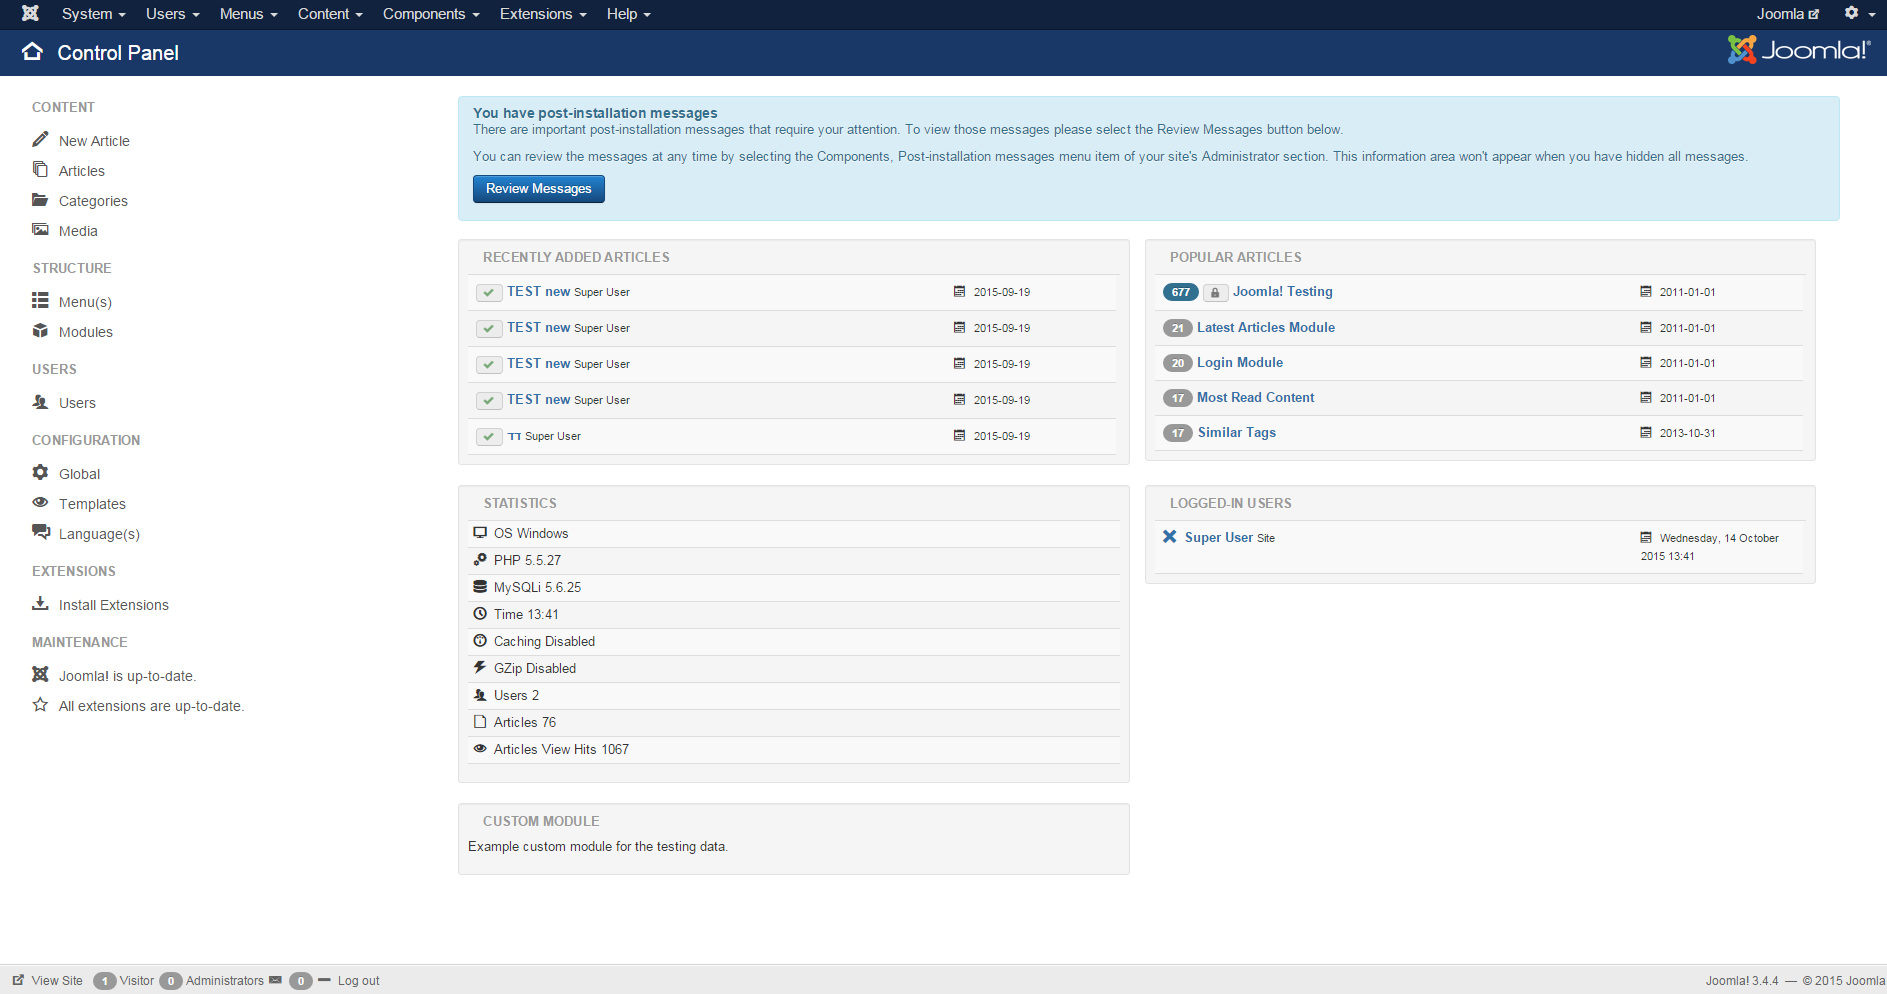Click the Media image icon in sidebar

click(40, 230)
